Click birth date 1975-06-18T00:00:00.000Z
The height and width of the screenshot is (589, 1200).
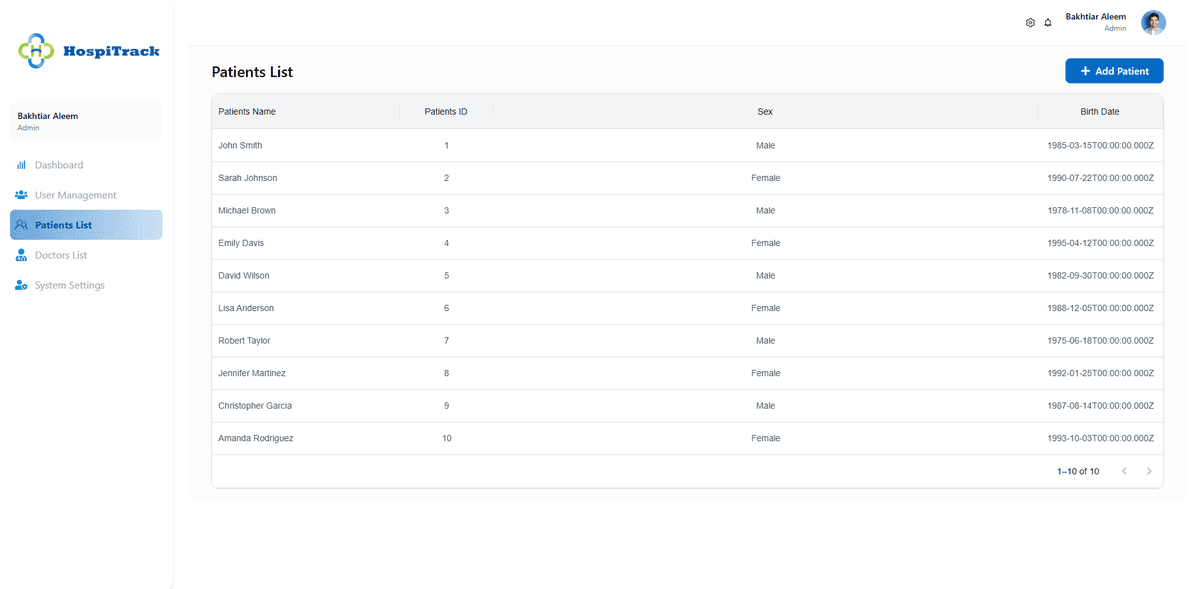coord(1100,340)
